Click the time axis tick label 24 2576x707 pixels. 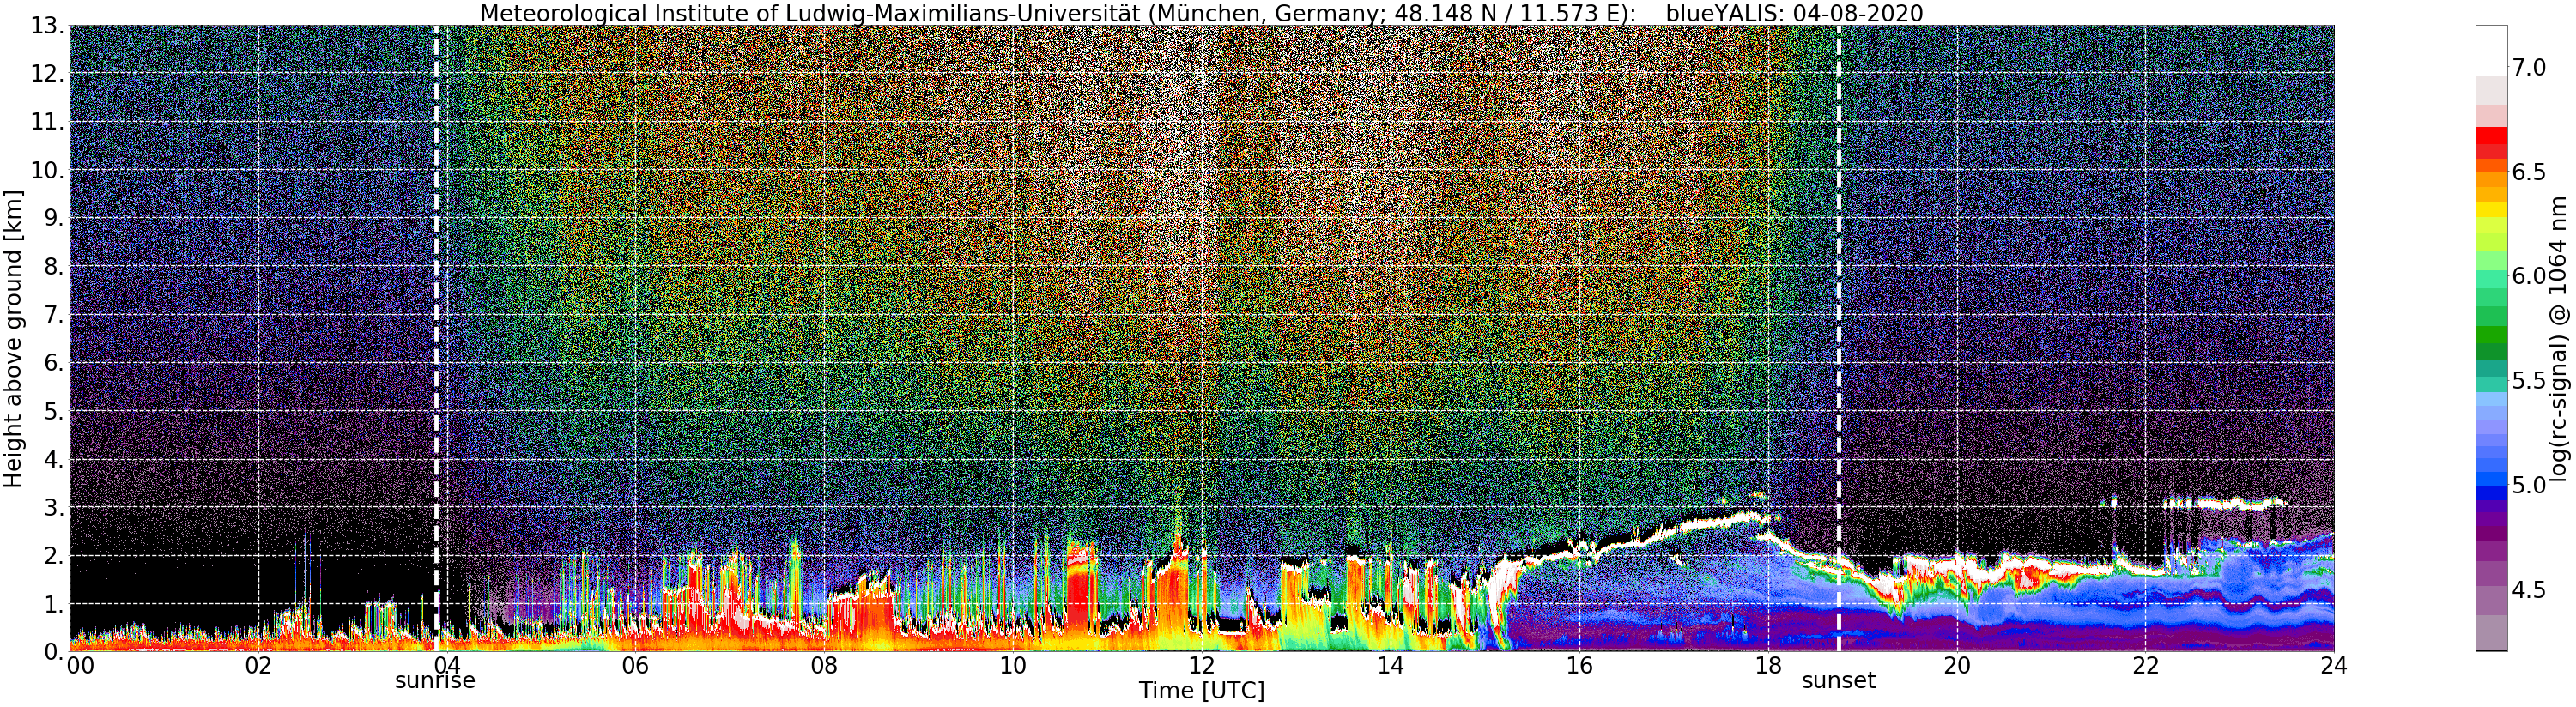pyautogui.click(x=2334, y=666)
